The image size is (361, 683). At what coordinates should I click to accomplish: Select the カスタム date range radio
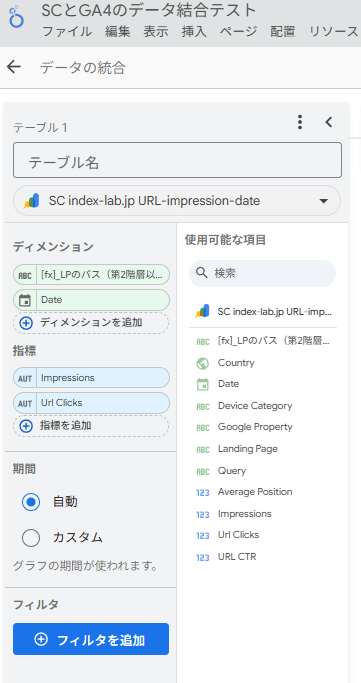click(x=31, y=538)
